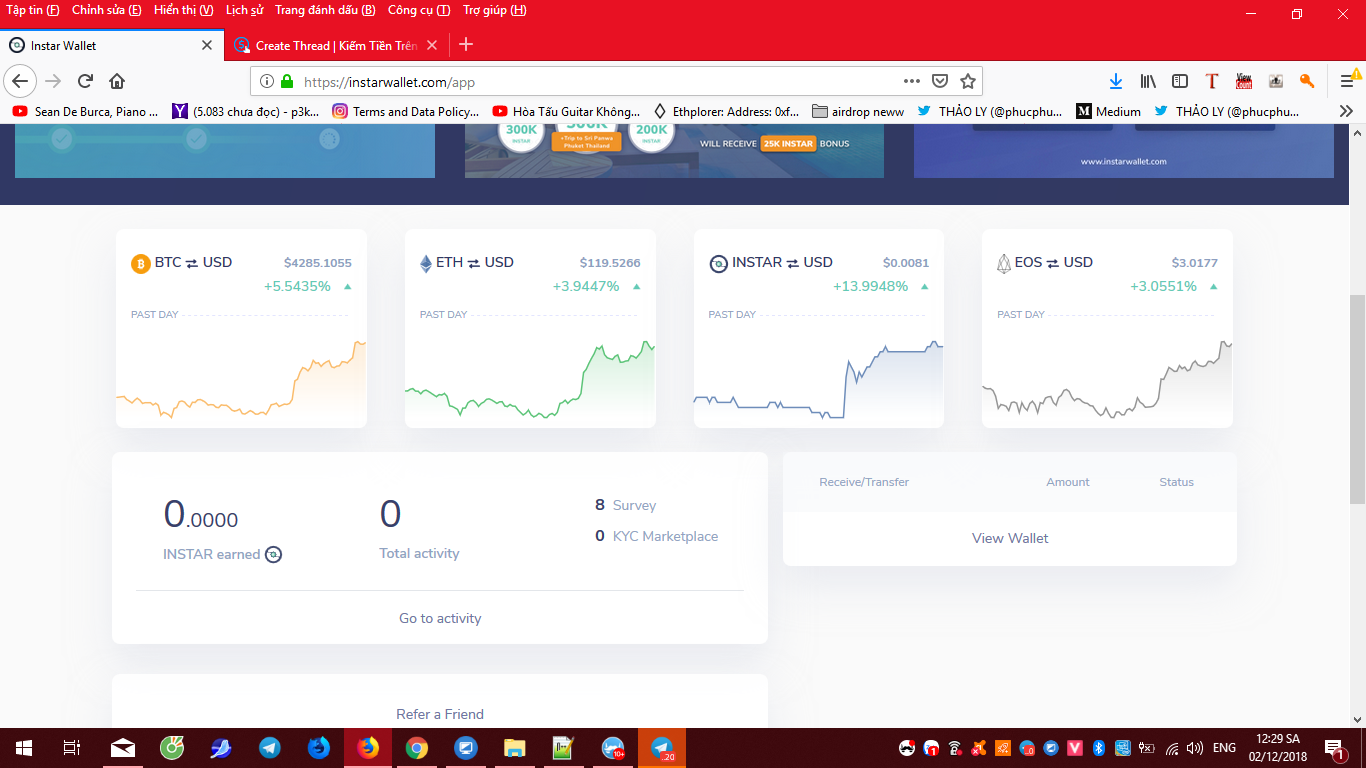Open the Hiển thị (View) menu
Viewport: 1366px width, 768px height.
click(x=184, y=10)
